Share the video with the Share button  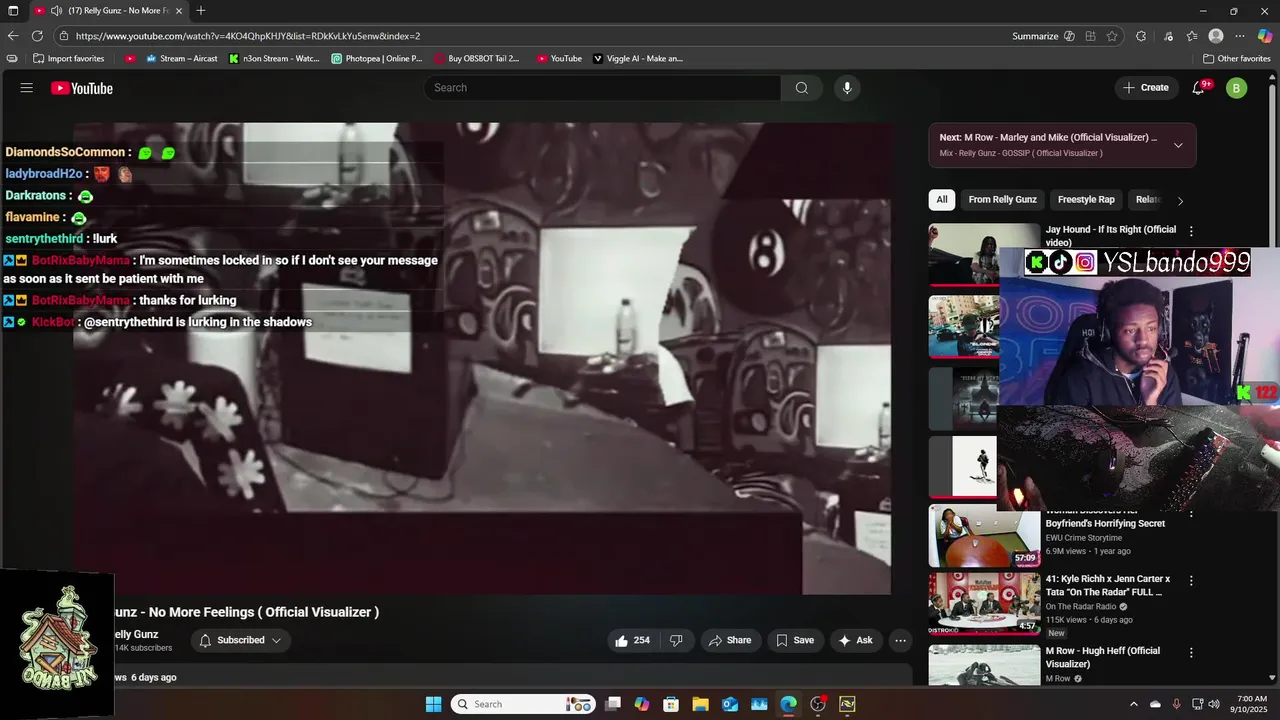(x=729, y=640)
